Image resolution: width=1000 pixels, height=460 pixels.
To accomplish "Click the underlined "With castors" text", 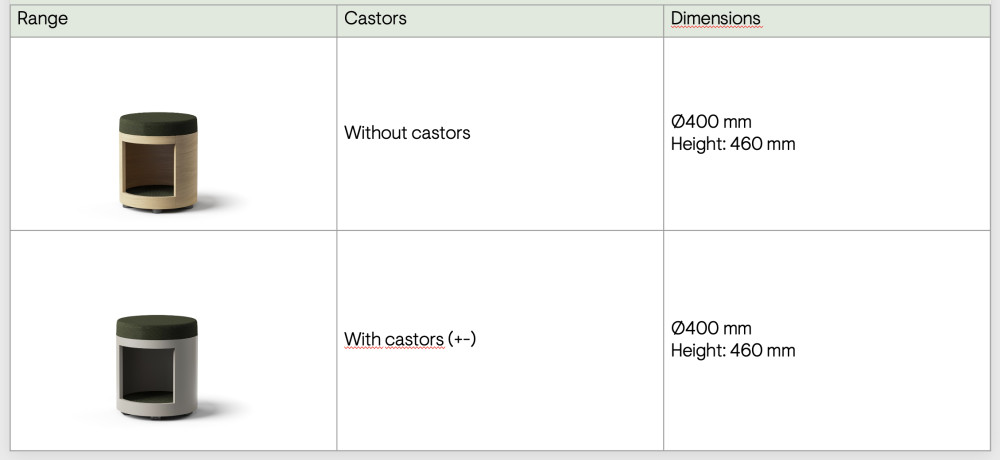I will 394,339.
